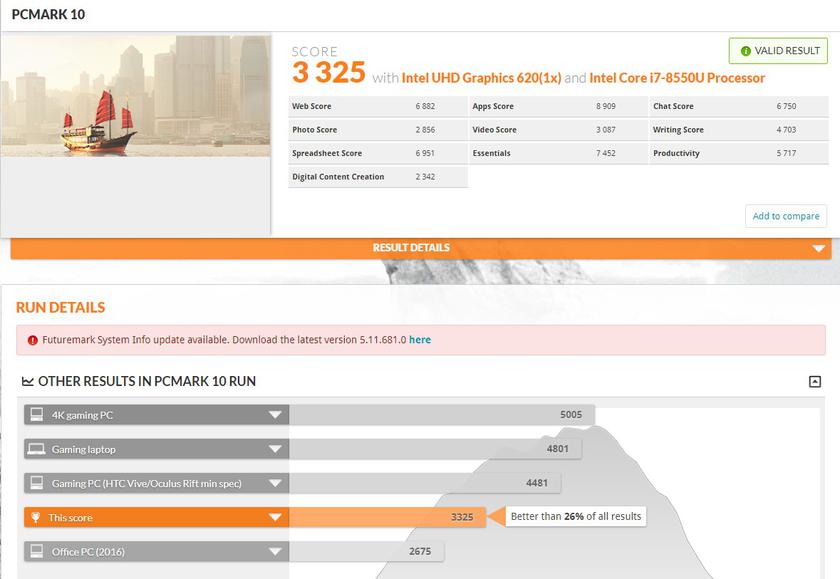This screenshot has width=840, height=579.
Task: Click the chart icon beside Other Results heading
Action: [27, 382]
